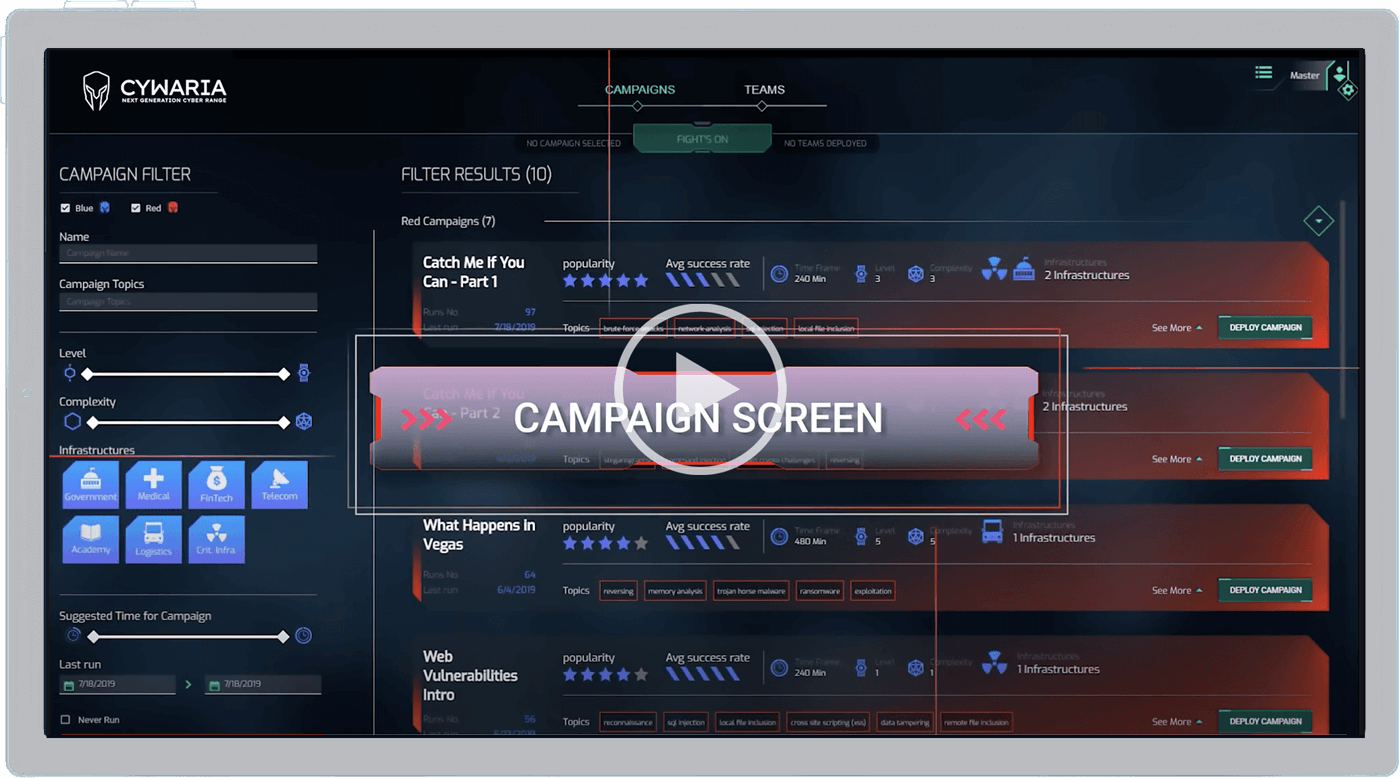This screenshot has width=1400, height=778.
Task: Click the 'memory analysis' topic tag
Action: tap(676, 591)
